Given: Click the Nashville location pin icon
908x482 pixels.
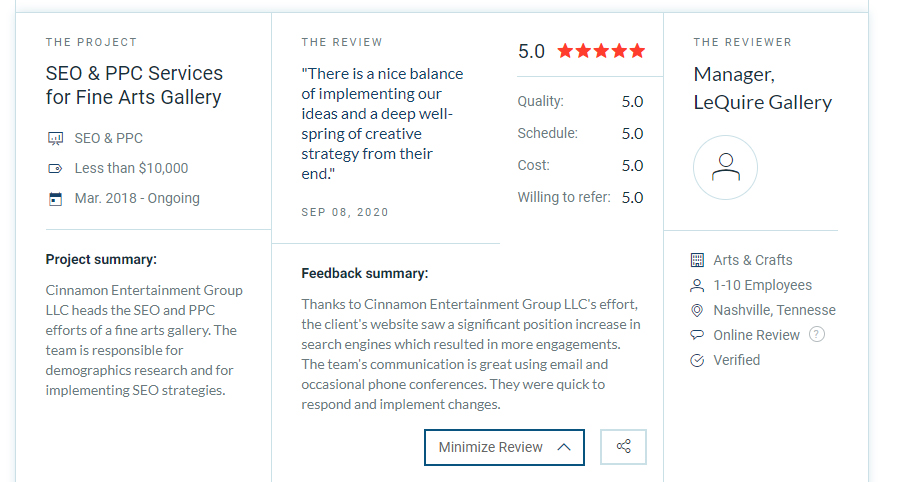Looking at the screenshot, I should pyautogui.click(x=697, y=310).
